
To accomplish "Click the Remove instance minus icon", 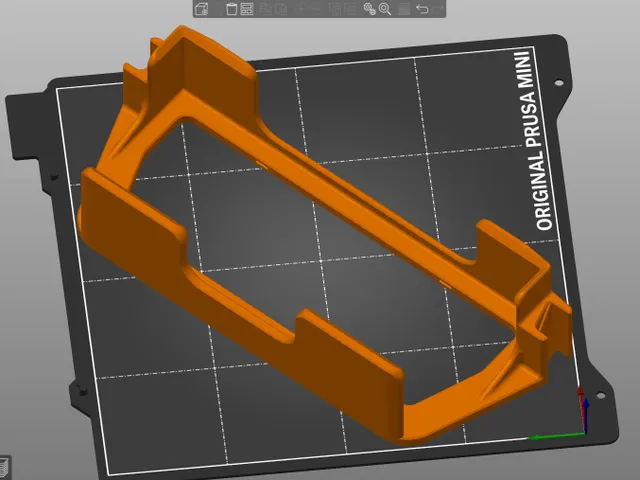I will click(315, 9).
